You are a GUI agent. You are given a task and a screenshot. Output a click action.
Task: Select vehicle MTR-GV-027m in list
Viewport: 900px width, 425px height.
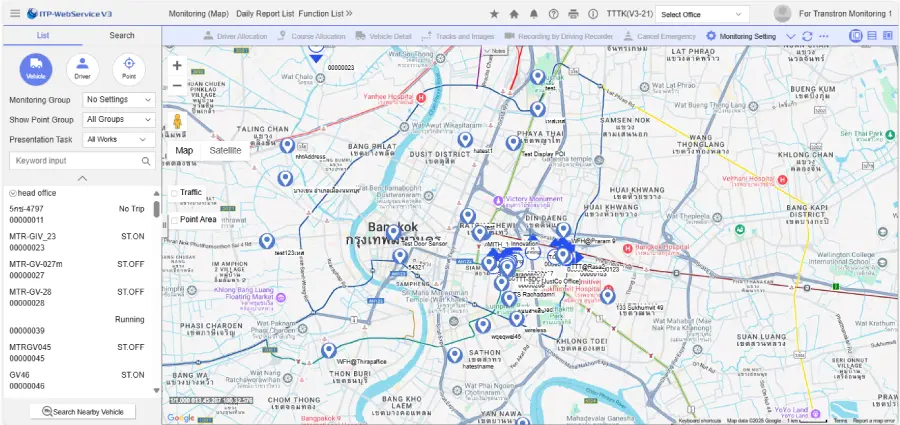[77, 269]
